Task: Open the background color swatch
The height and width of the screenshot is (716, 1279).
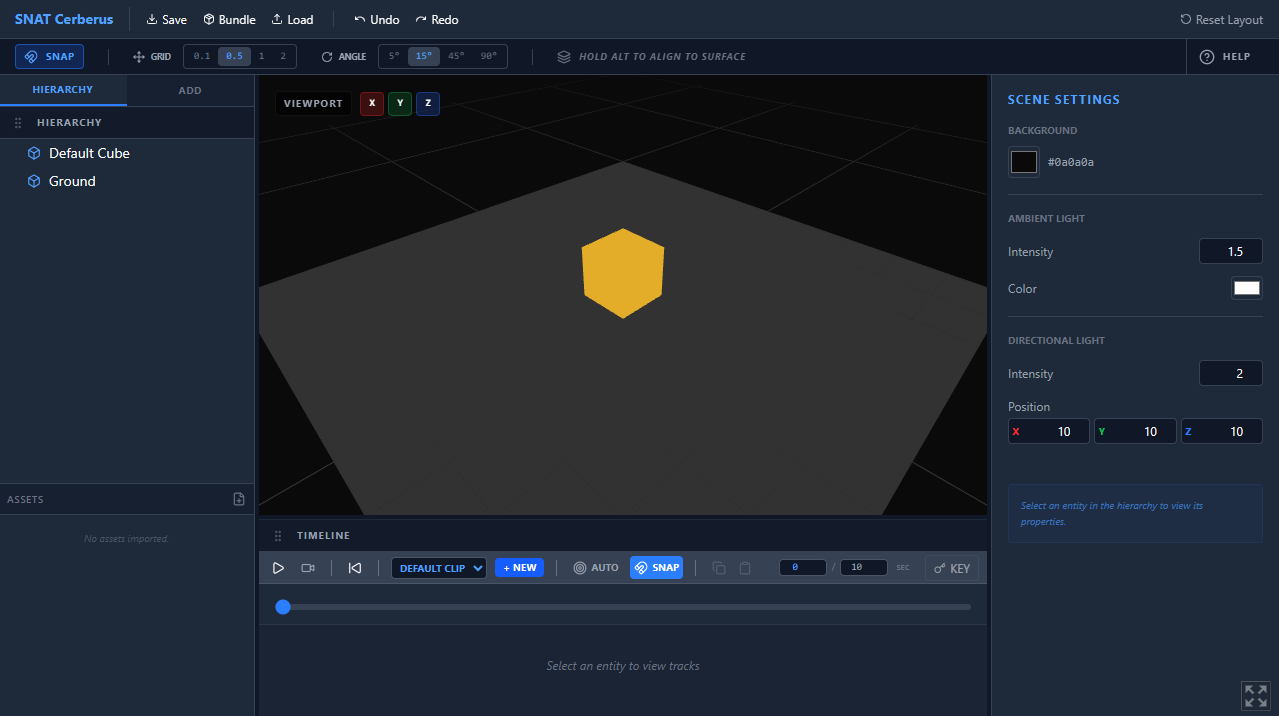Action: click(x=1024, y=162)
